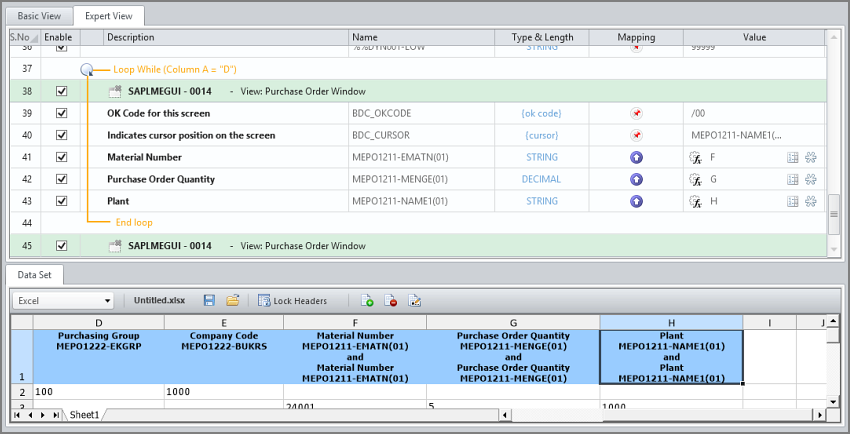Click the /00 value for OK Code
Viewport: 850px width, 434px height.
[x=699, y=113]
